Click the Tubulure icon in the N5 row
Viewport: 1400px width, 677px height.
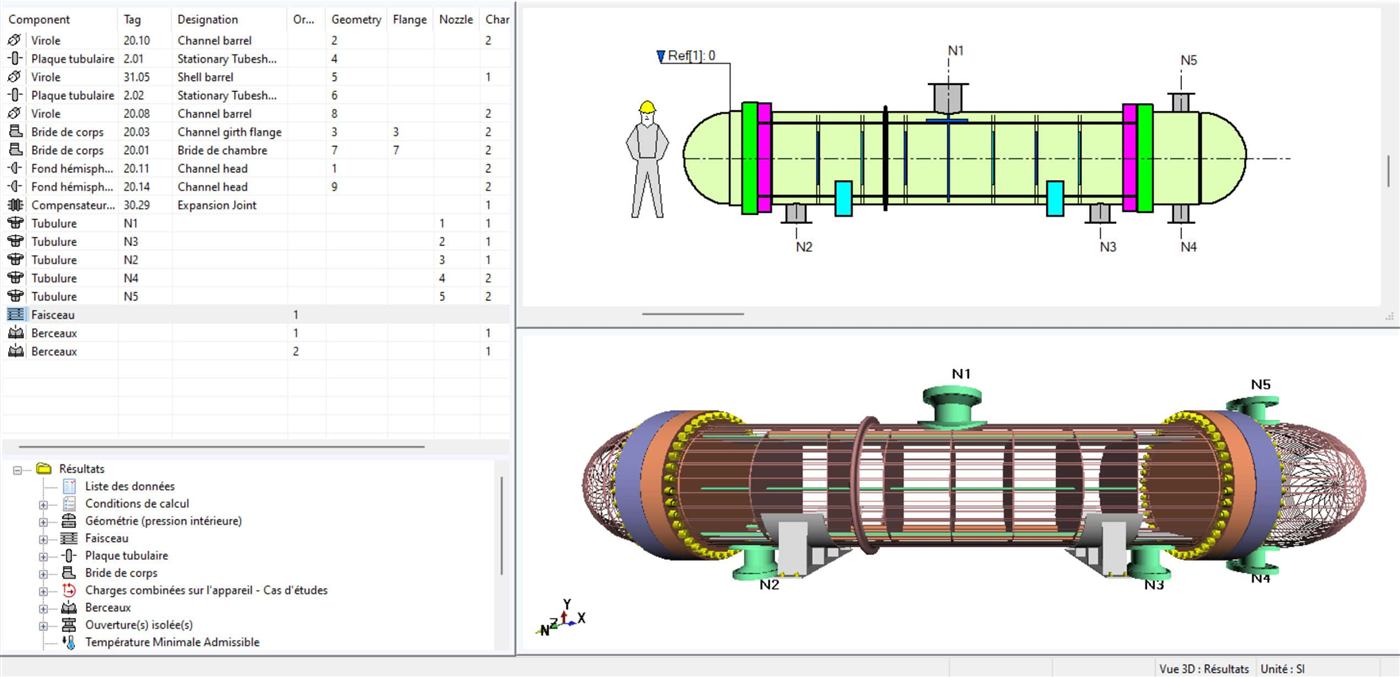(x=14, y=296)
